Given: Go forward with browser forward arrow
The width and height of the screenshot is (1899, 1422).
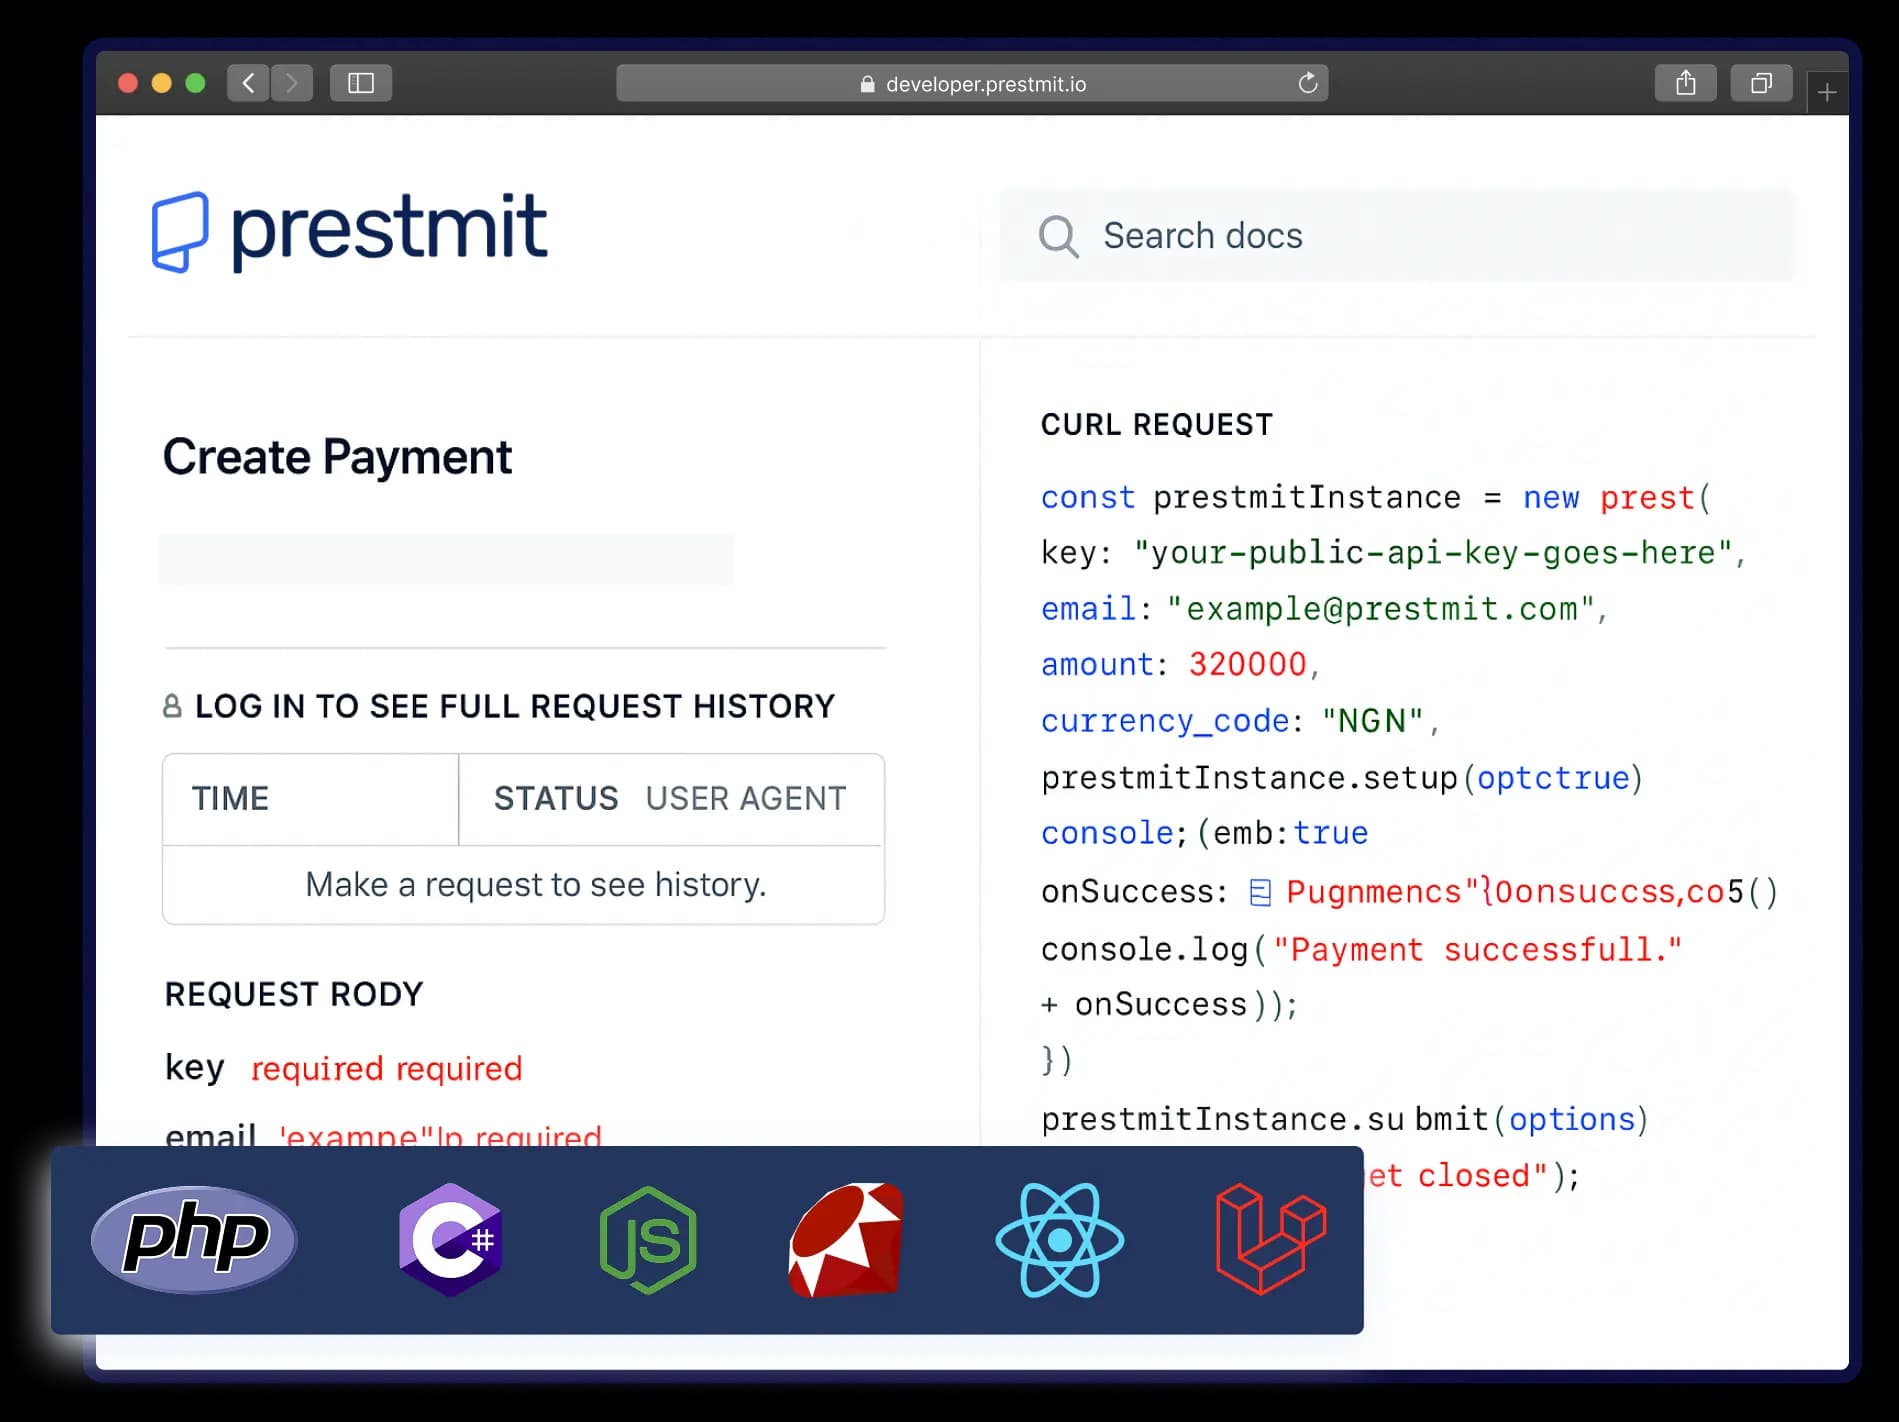Looking at the screenshot, I should tap(291, 83).
